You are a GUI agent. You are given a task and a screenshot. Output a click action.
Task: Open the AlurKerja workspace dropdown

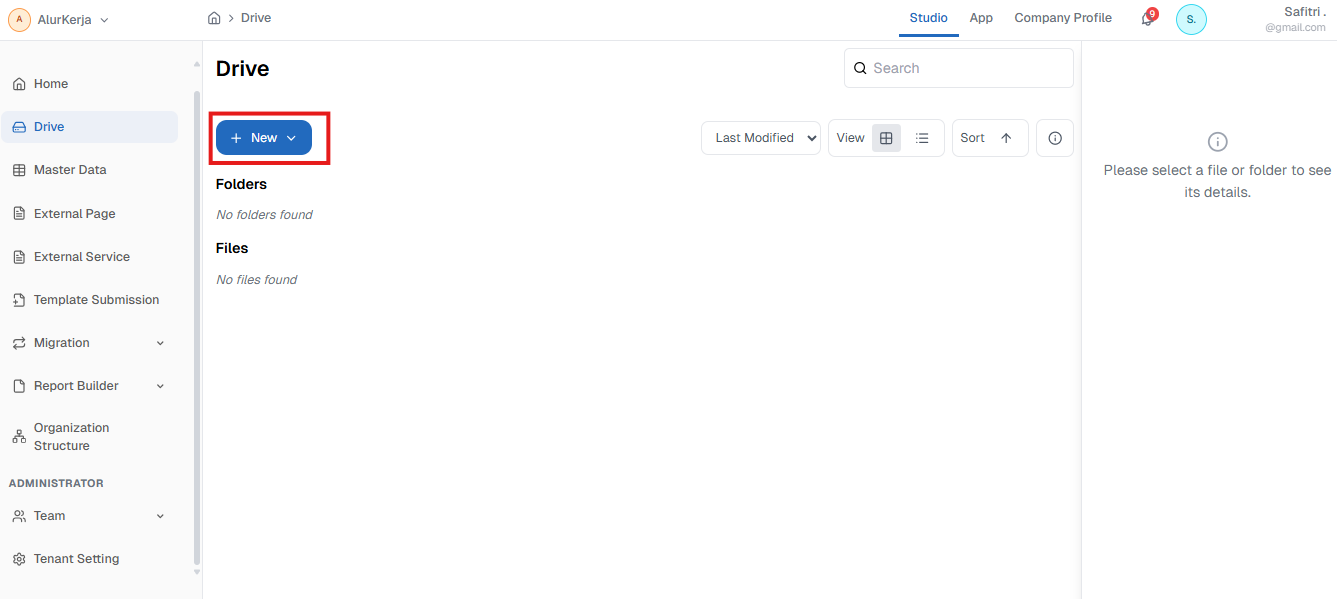click(x=59, y=19)
